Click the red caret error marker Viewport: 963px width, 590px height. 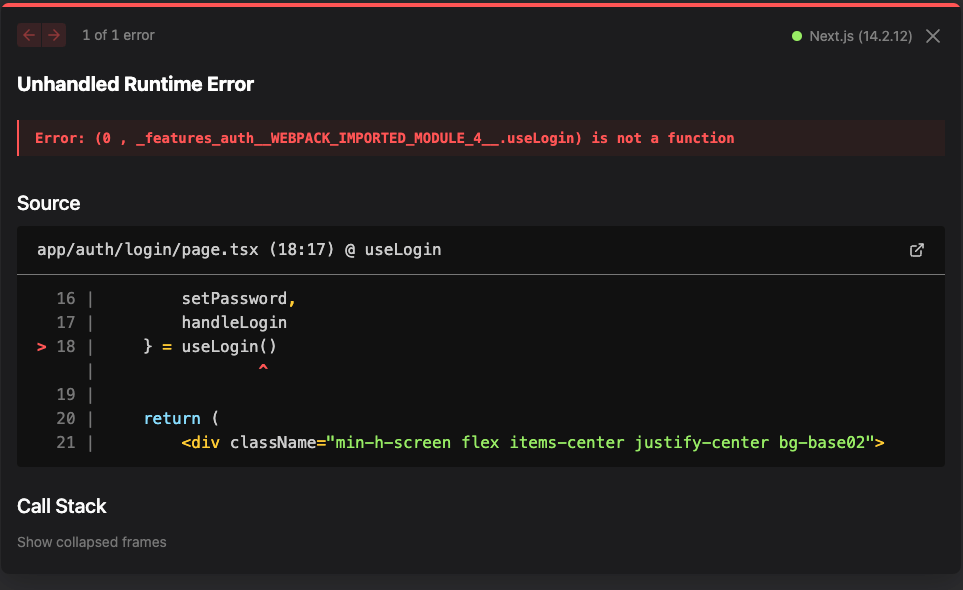coord(263,368)
